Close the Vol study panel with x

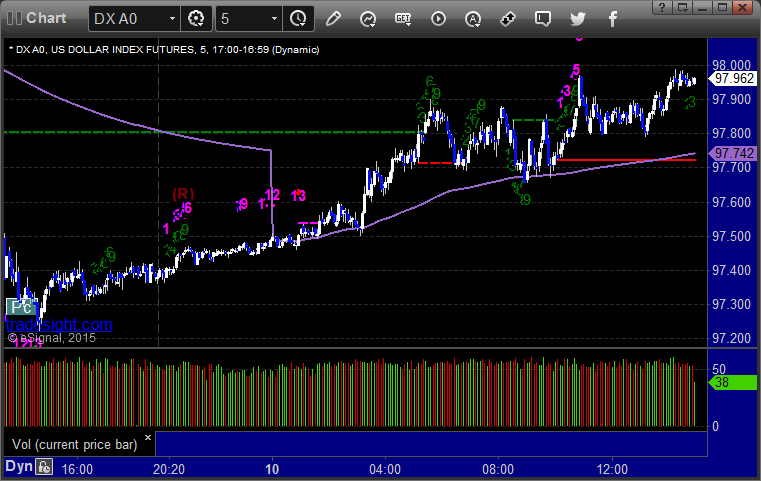click(148, 438)
